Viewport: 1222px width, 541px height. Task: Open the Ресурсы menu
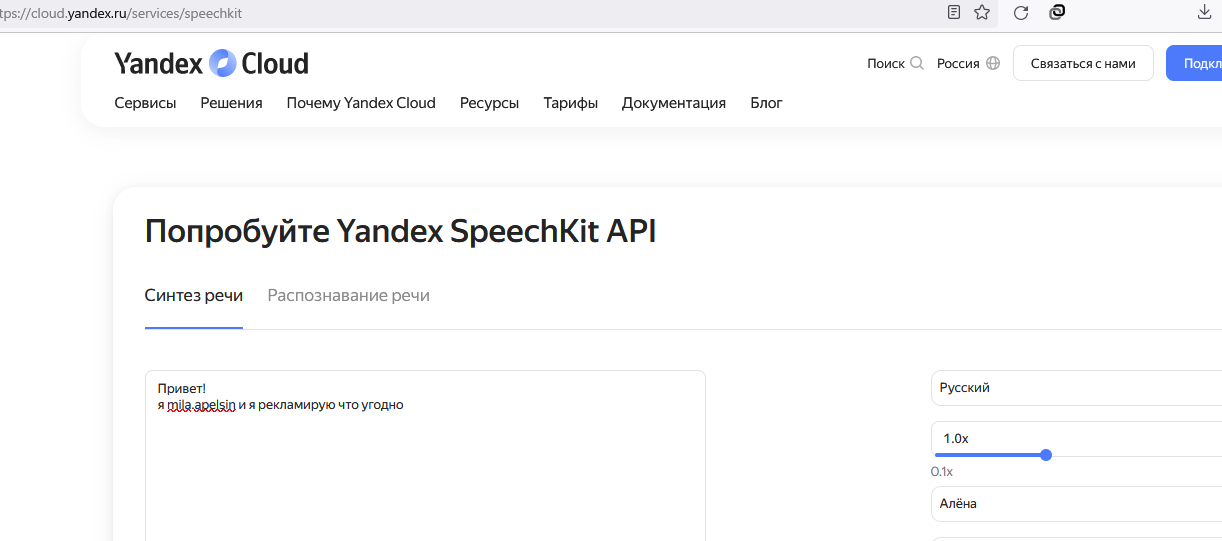489,102
